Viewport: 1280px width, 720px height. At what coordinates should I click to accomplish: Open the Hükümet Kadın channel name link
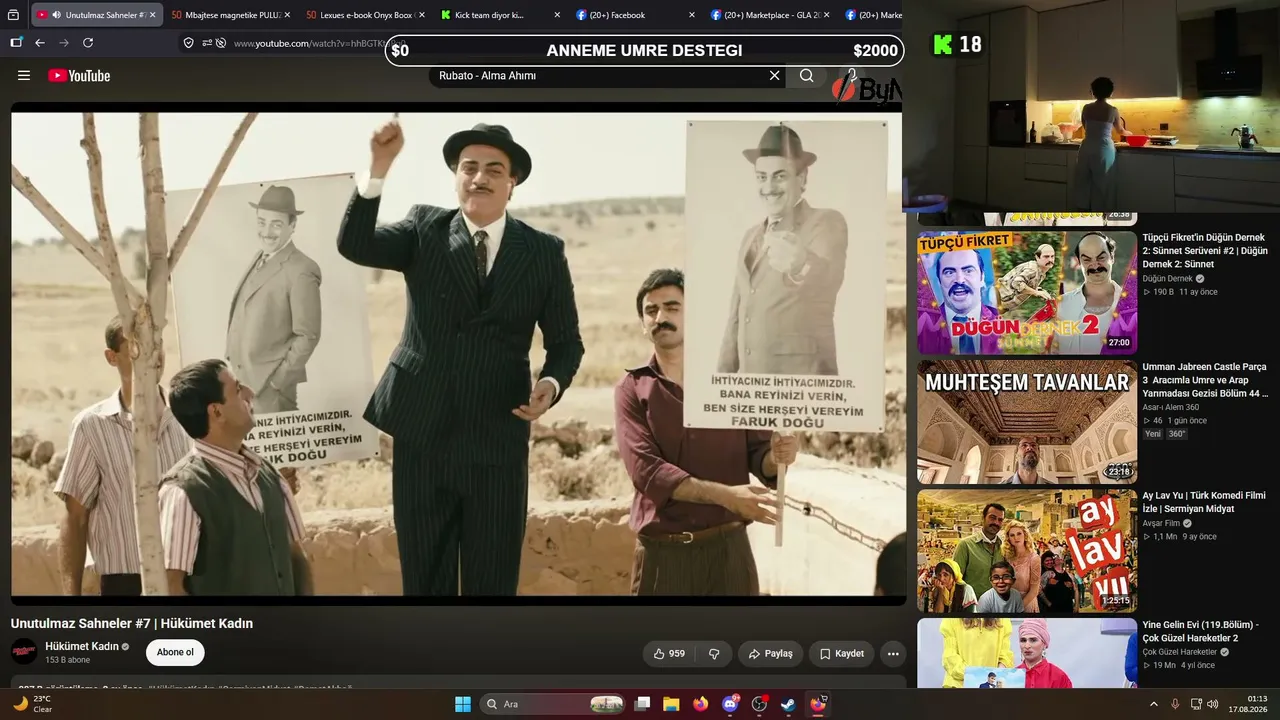(x=82, y=646)
